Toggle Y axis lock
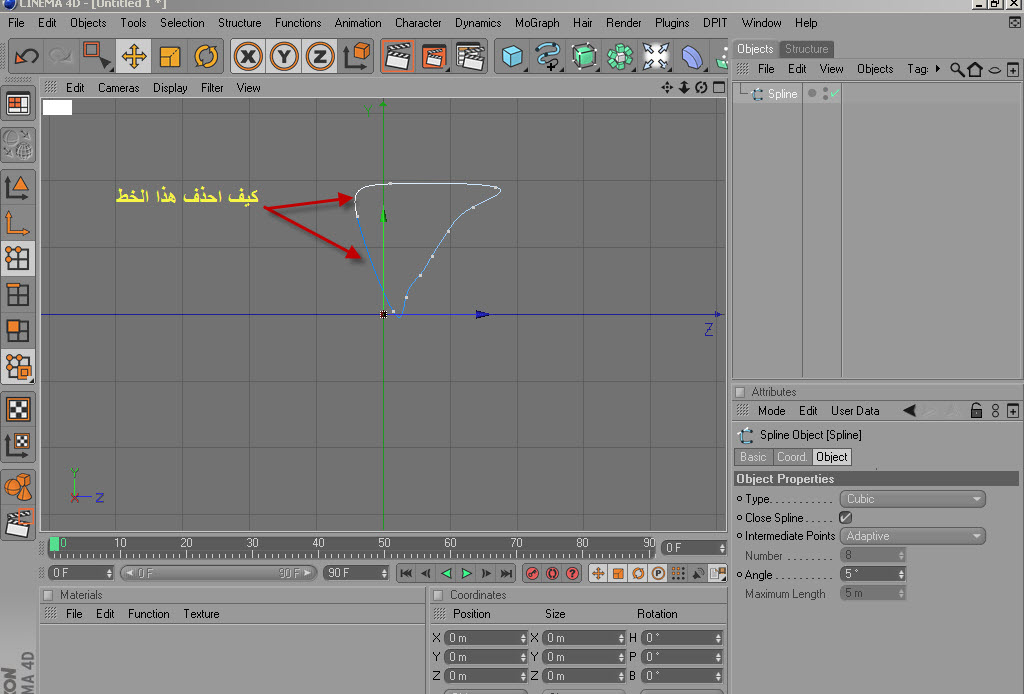 pos(284,57)
